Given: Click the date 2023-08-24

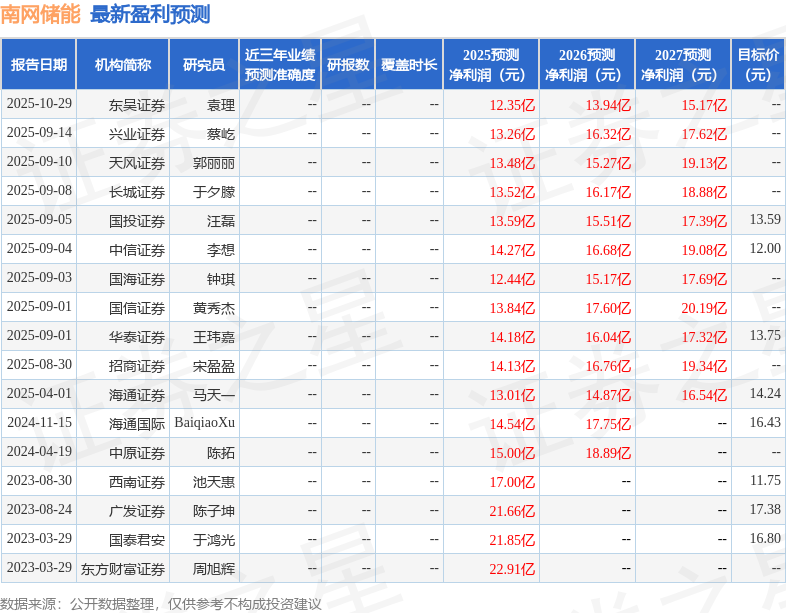Looking at the screenshot, I should [x=39, y=509].
